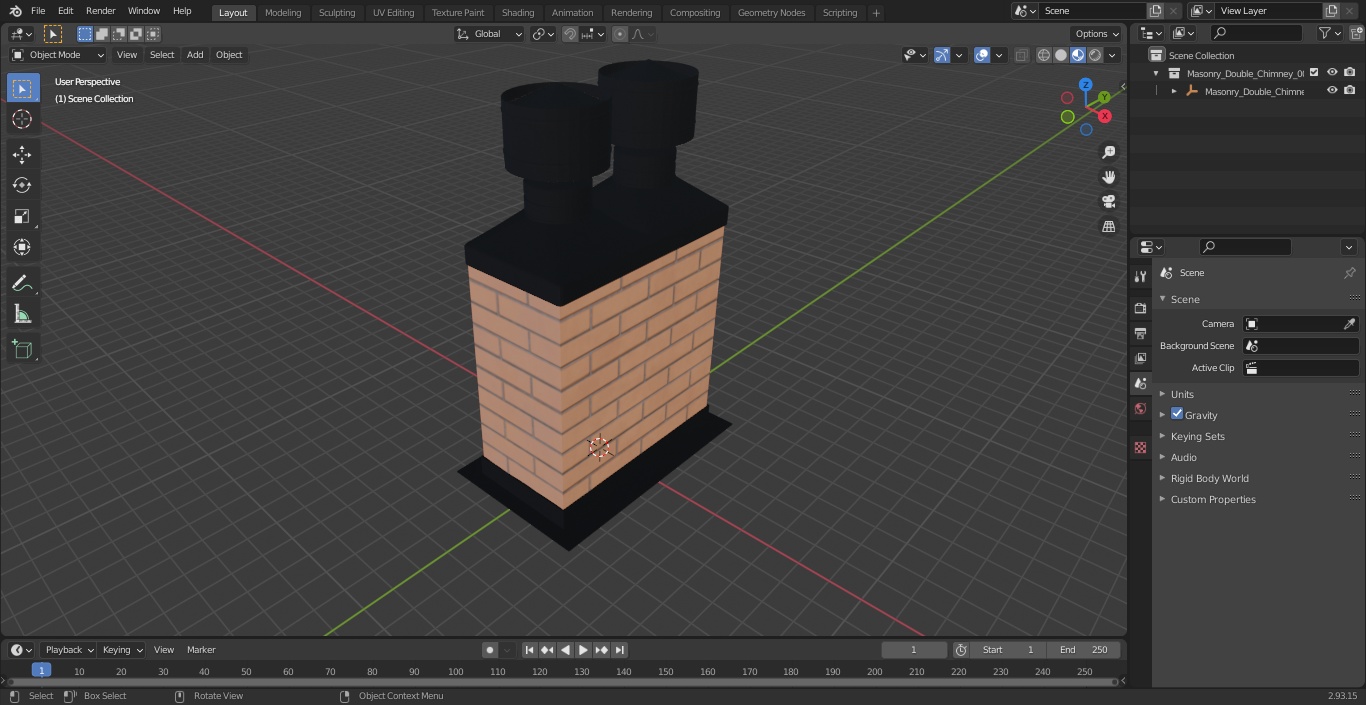1366x705 pixels.
Task: Toggle auto keying record button
Action: 490,650
